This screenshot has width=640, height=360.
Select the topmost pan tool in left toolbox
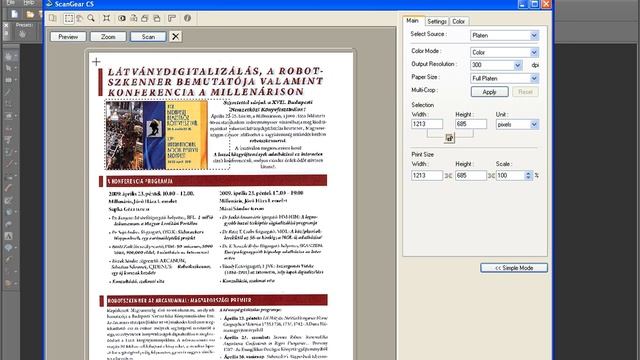point(8,56)
